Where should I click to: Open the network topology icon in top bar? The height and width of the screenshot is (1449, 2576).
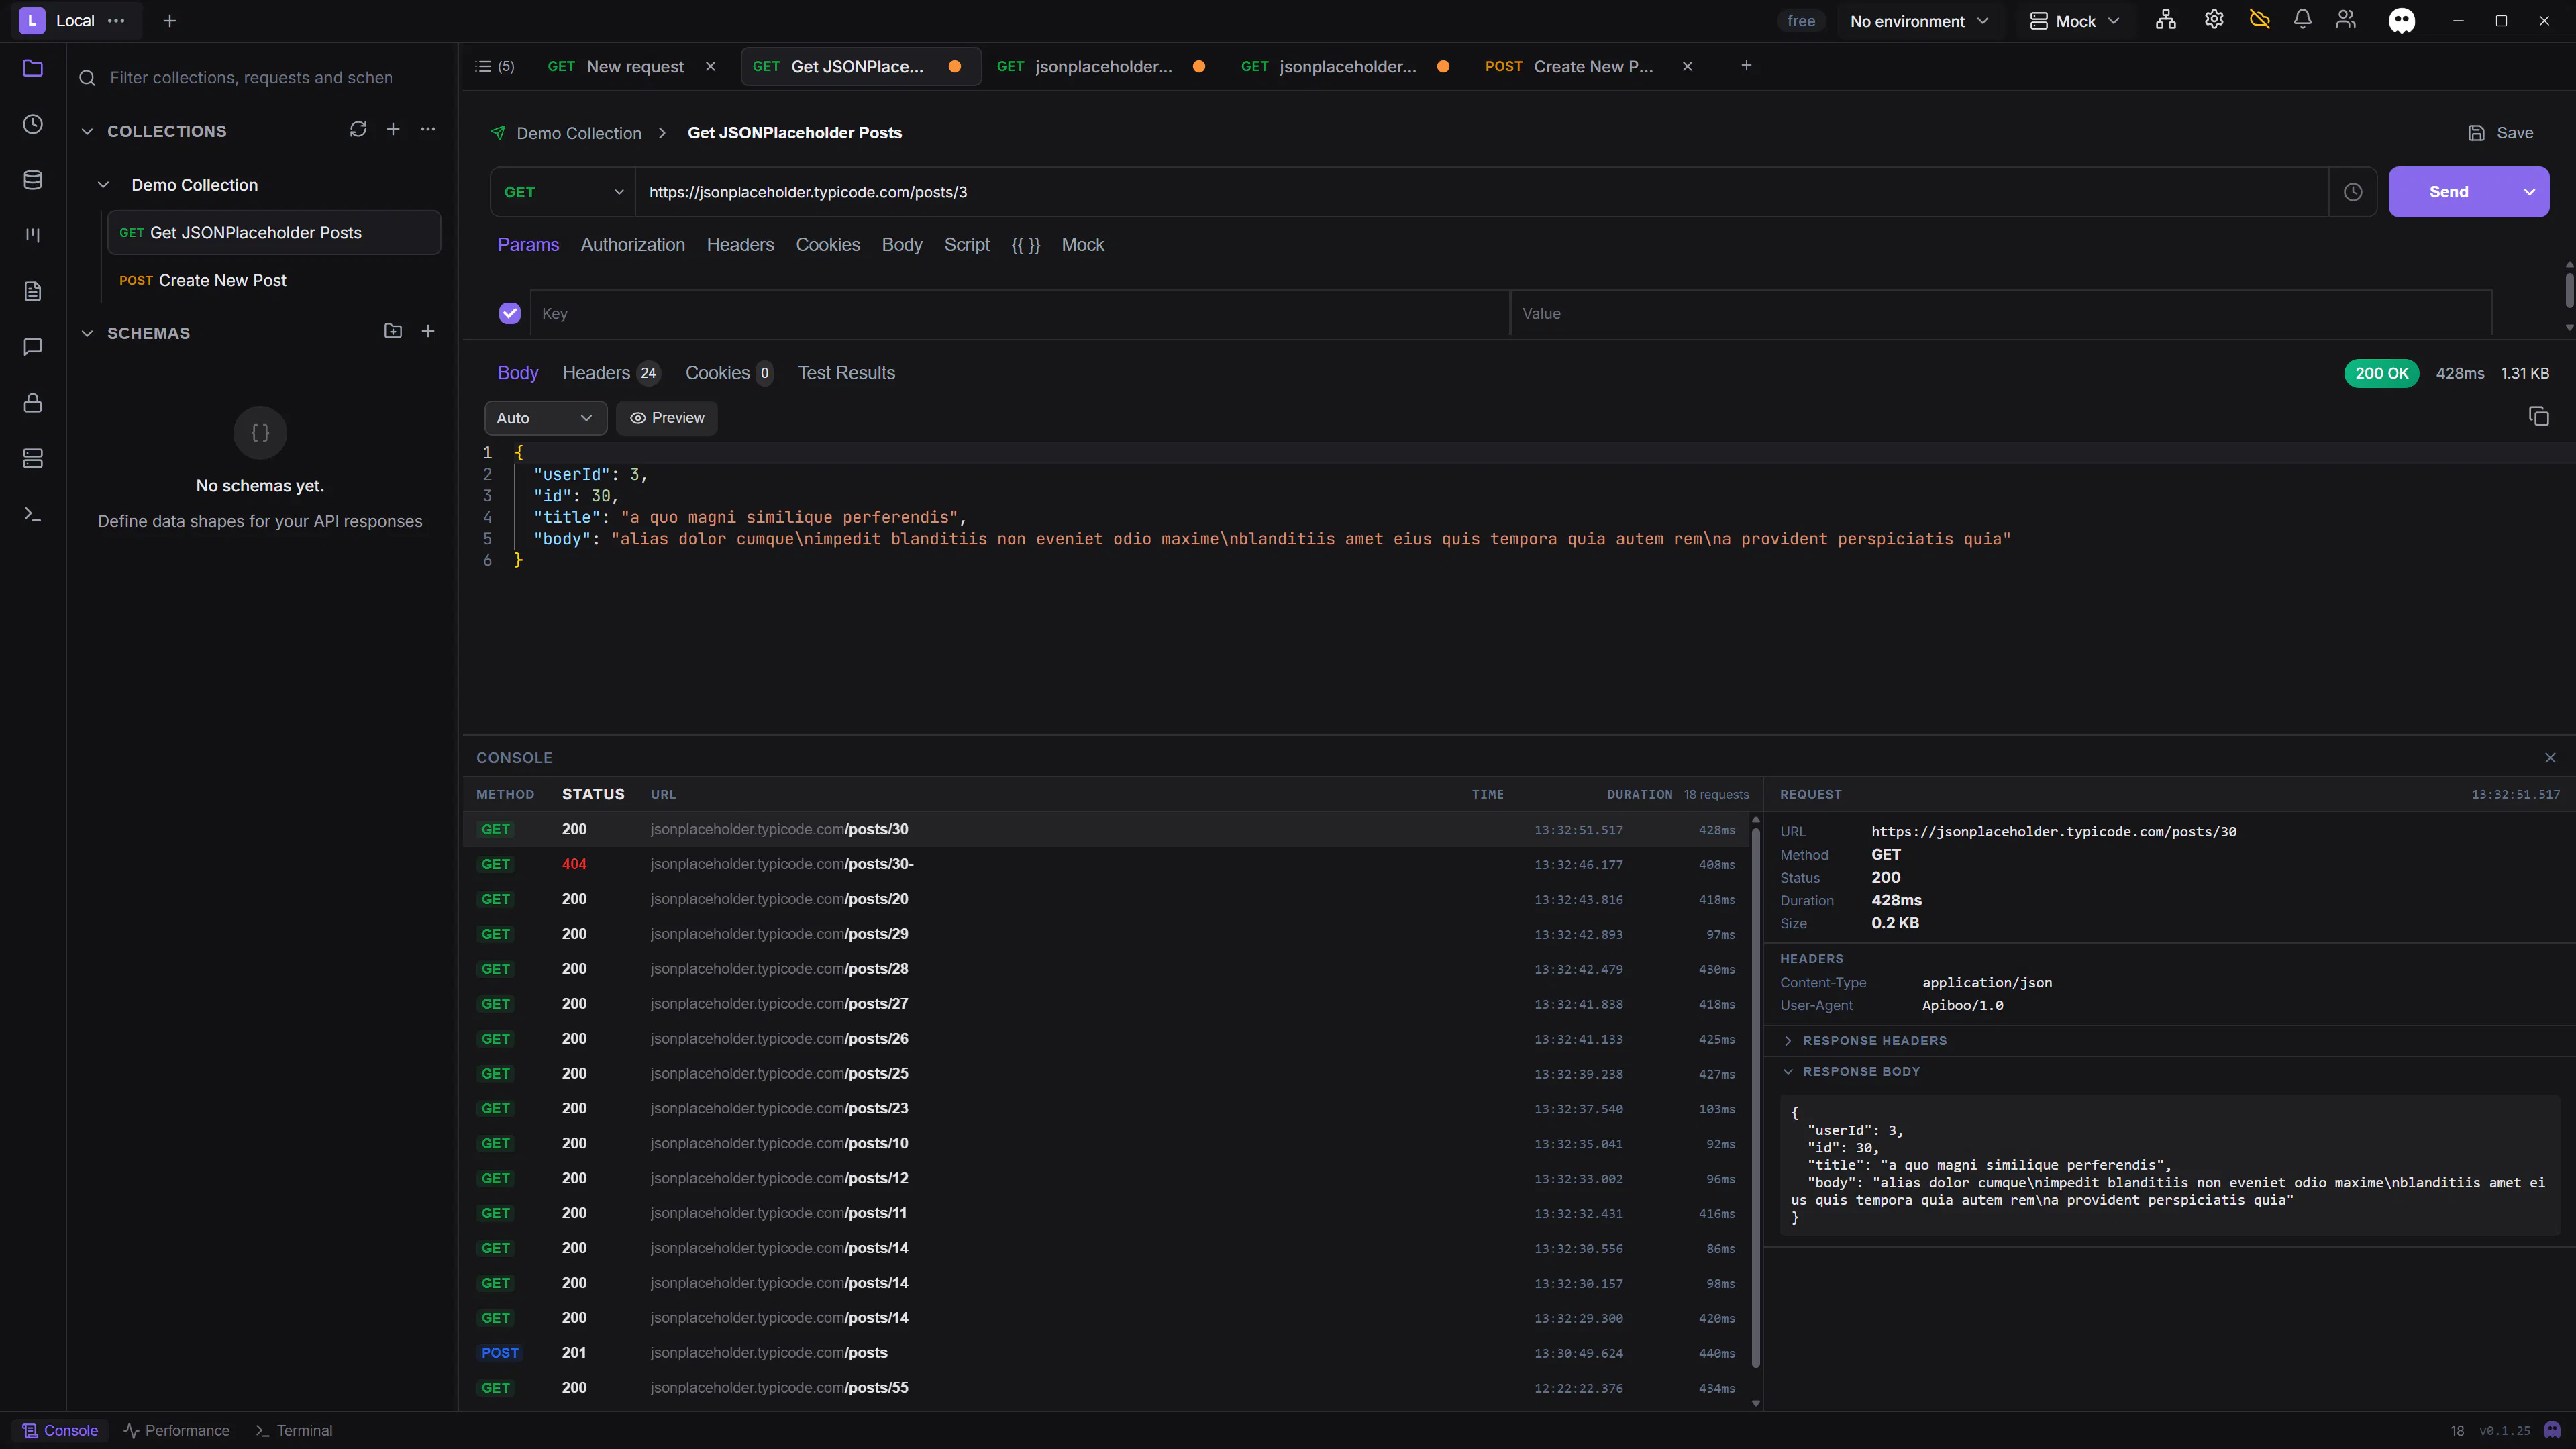pos(2166,20)
